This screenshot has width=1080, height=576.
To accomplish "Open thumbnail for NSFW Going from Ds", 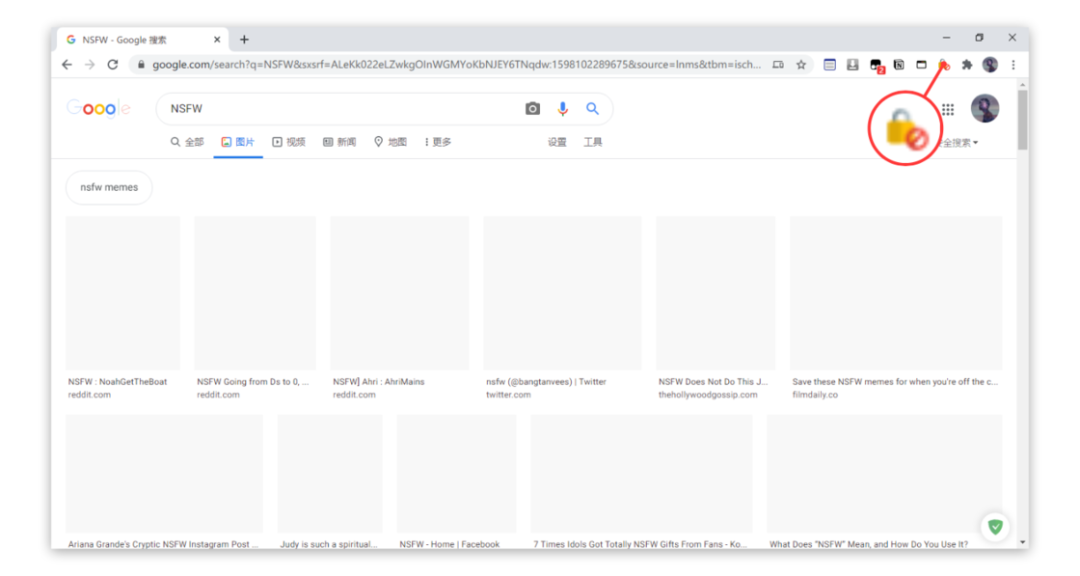I will pyautogui.click(x=255, y=293).
